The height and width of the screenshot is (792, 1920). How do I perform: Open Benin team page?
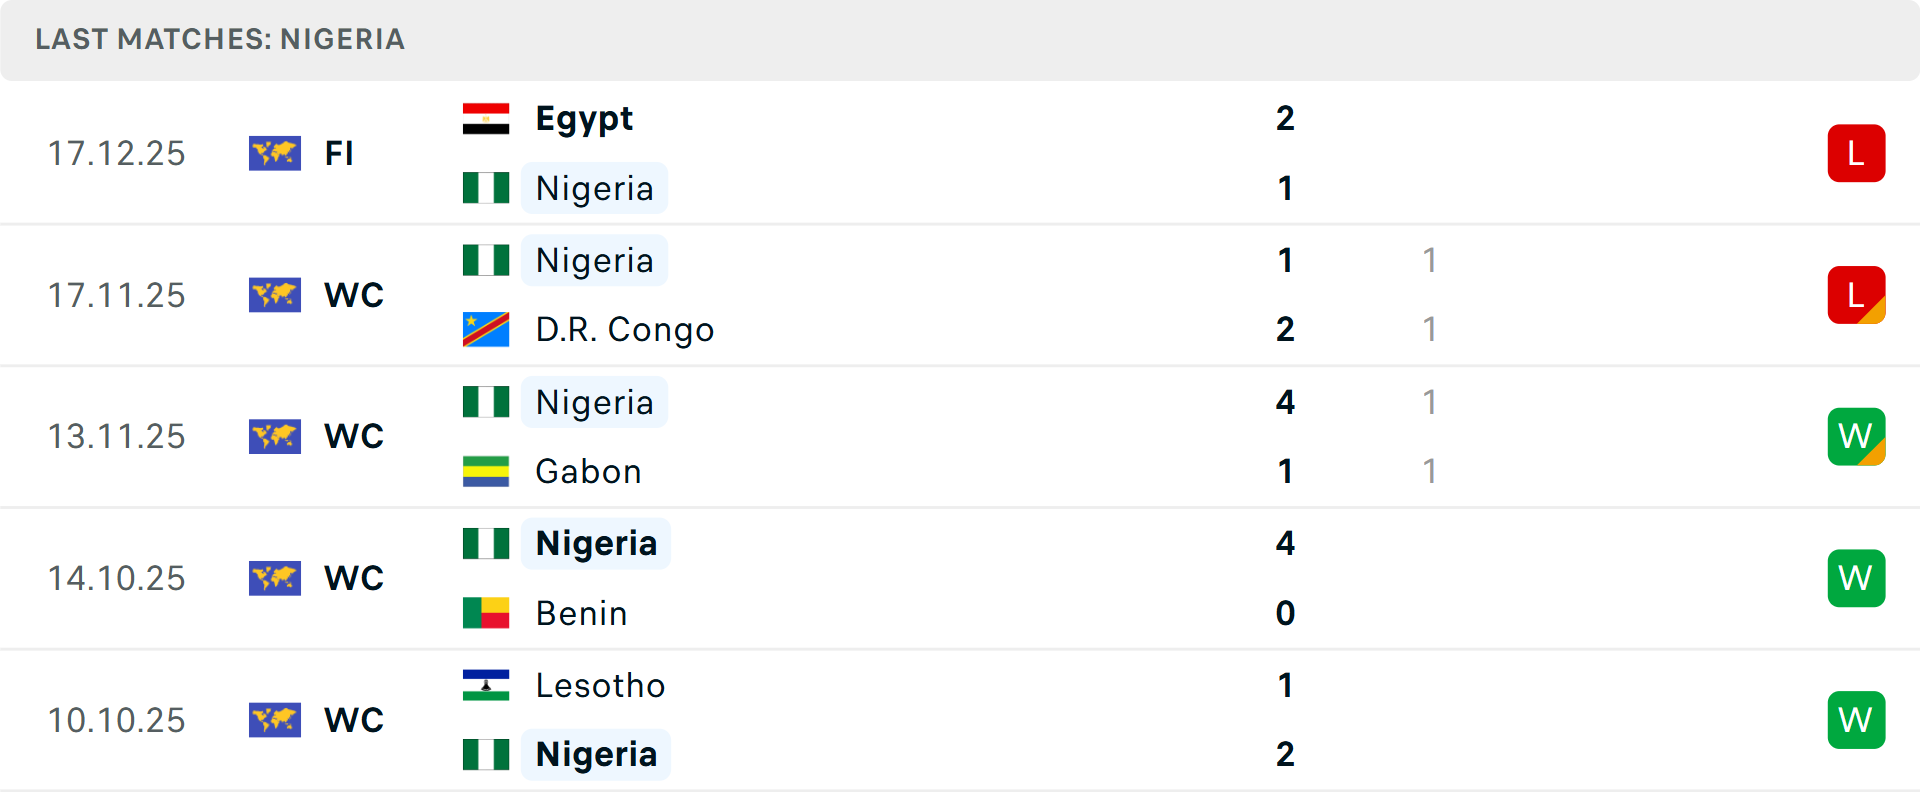click(x=581, y=613)
